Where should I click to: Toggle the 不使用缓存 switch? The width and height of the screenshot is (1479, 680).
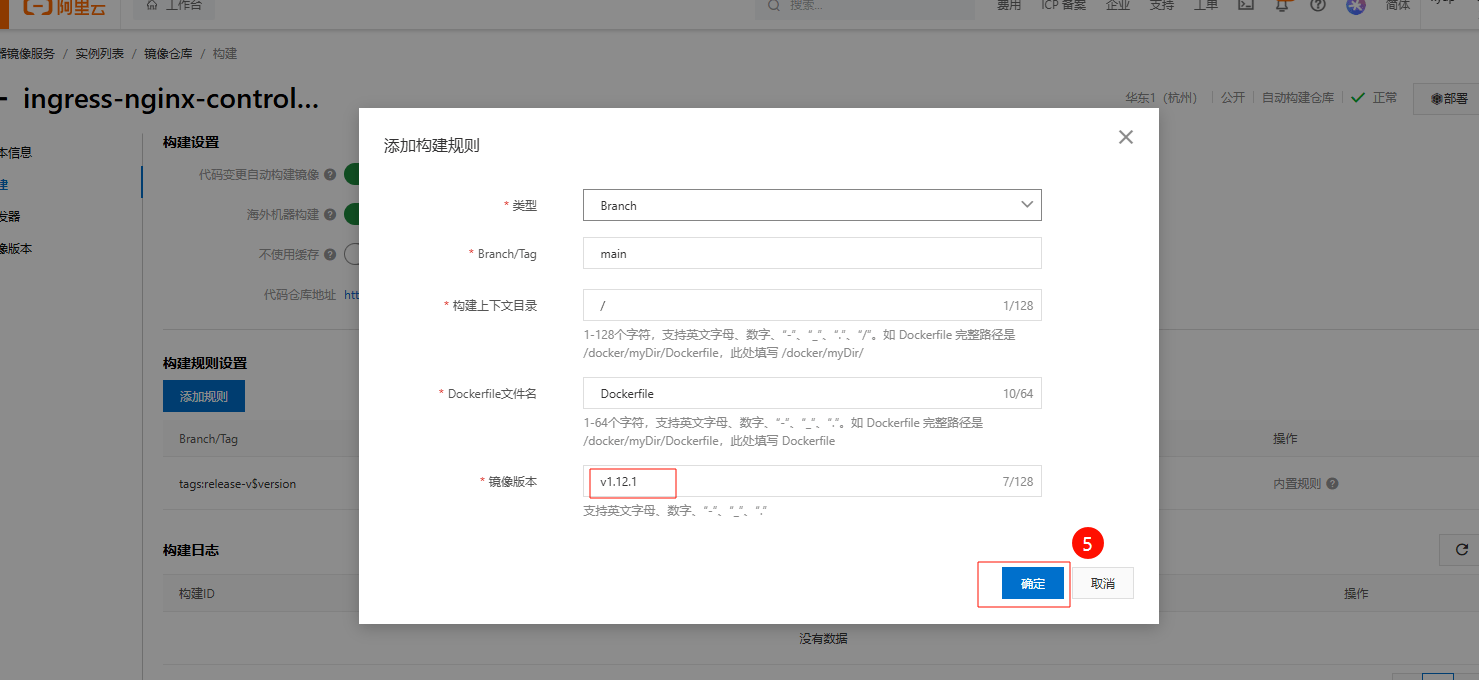pyautogui.click(x=352, y=254)
